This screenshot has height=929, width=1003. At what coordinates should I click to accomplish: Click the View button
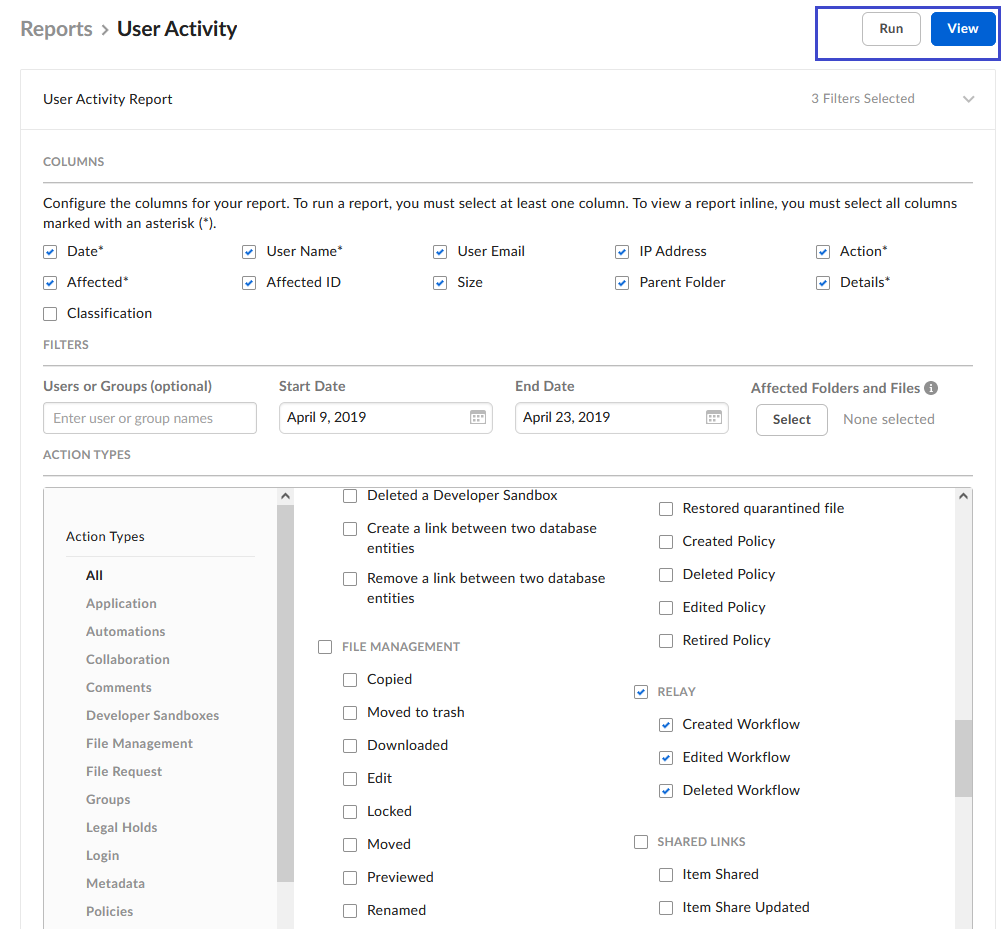coord(961,28)
